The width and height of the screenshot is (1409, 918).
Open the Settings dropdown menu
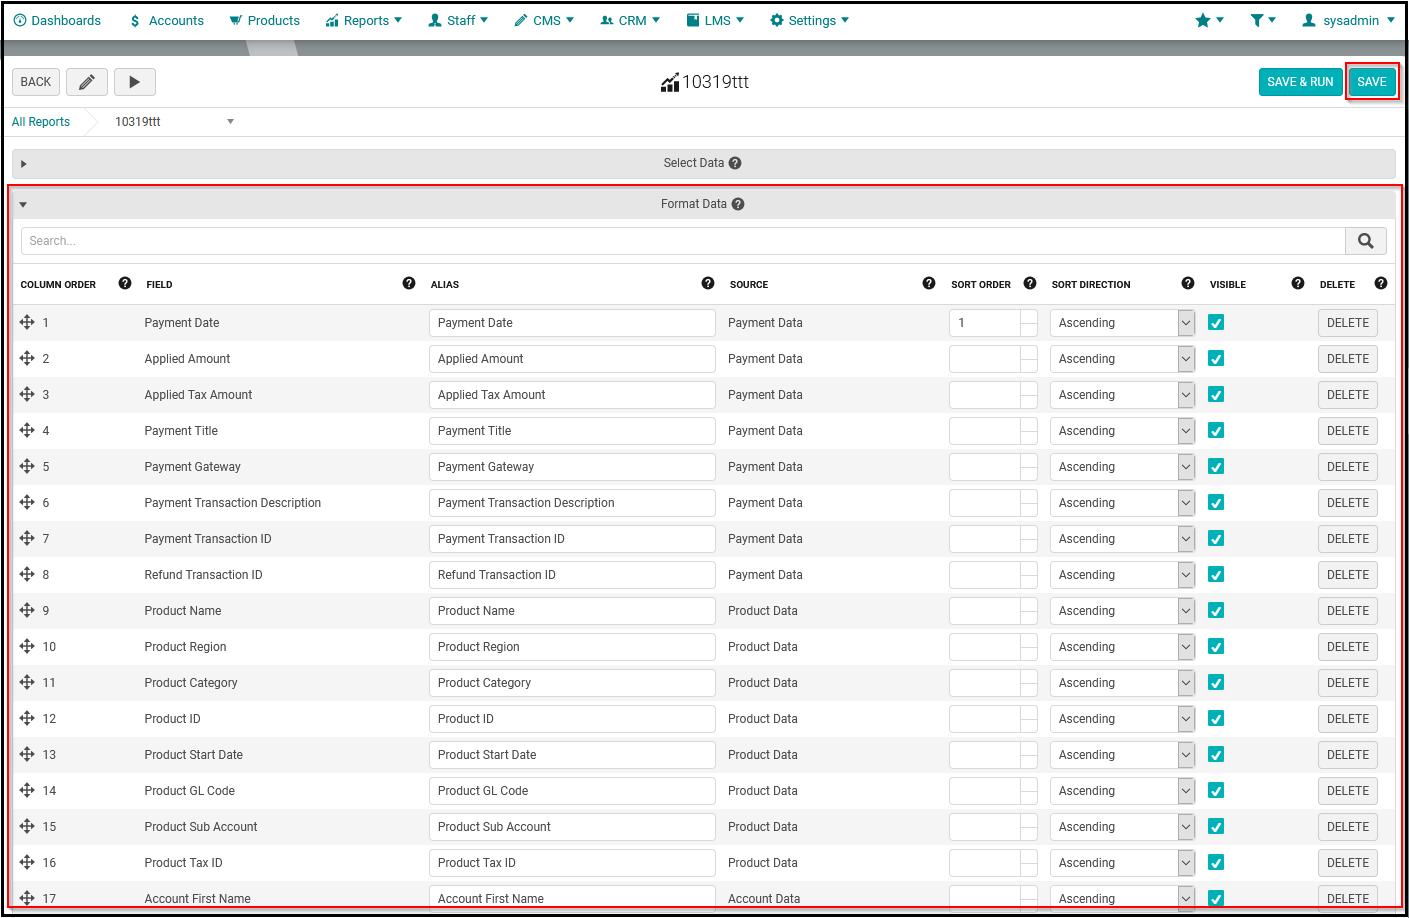point(809,20)
